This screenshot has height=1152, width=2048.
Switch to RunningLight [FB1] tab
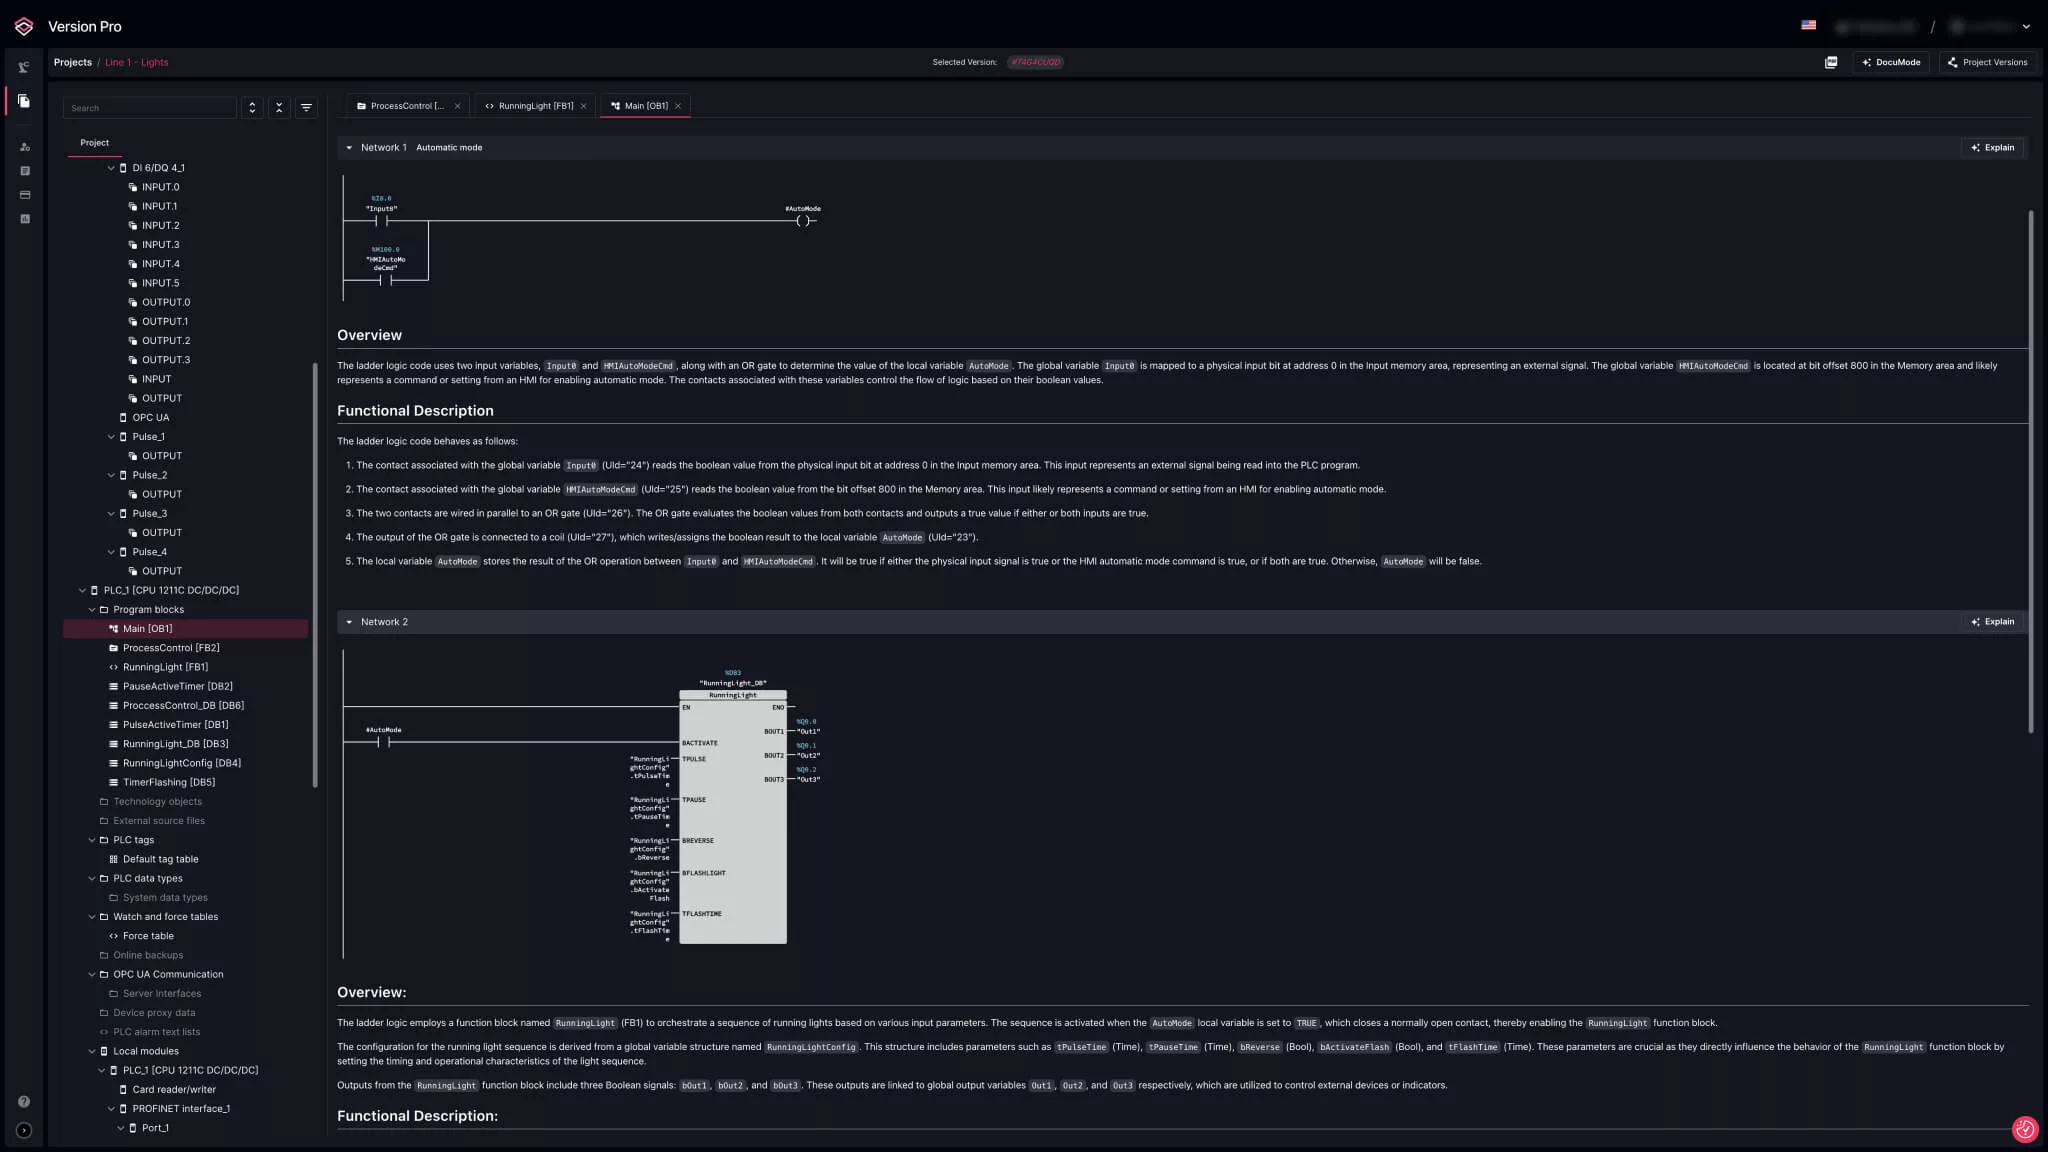535,106
